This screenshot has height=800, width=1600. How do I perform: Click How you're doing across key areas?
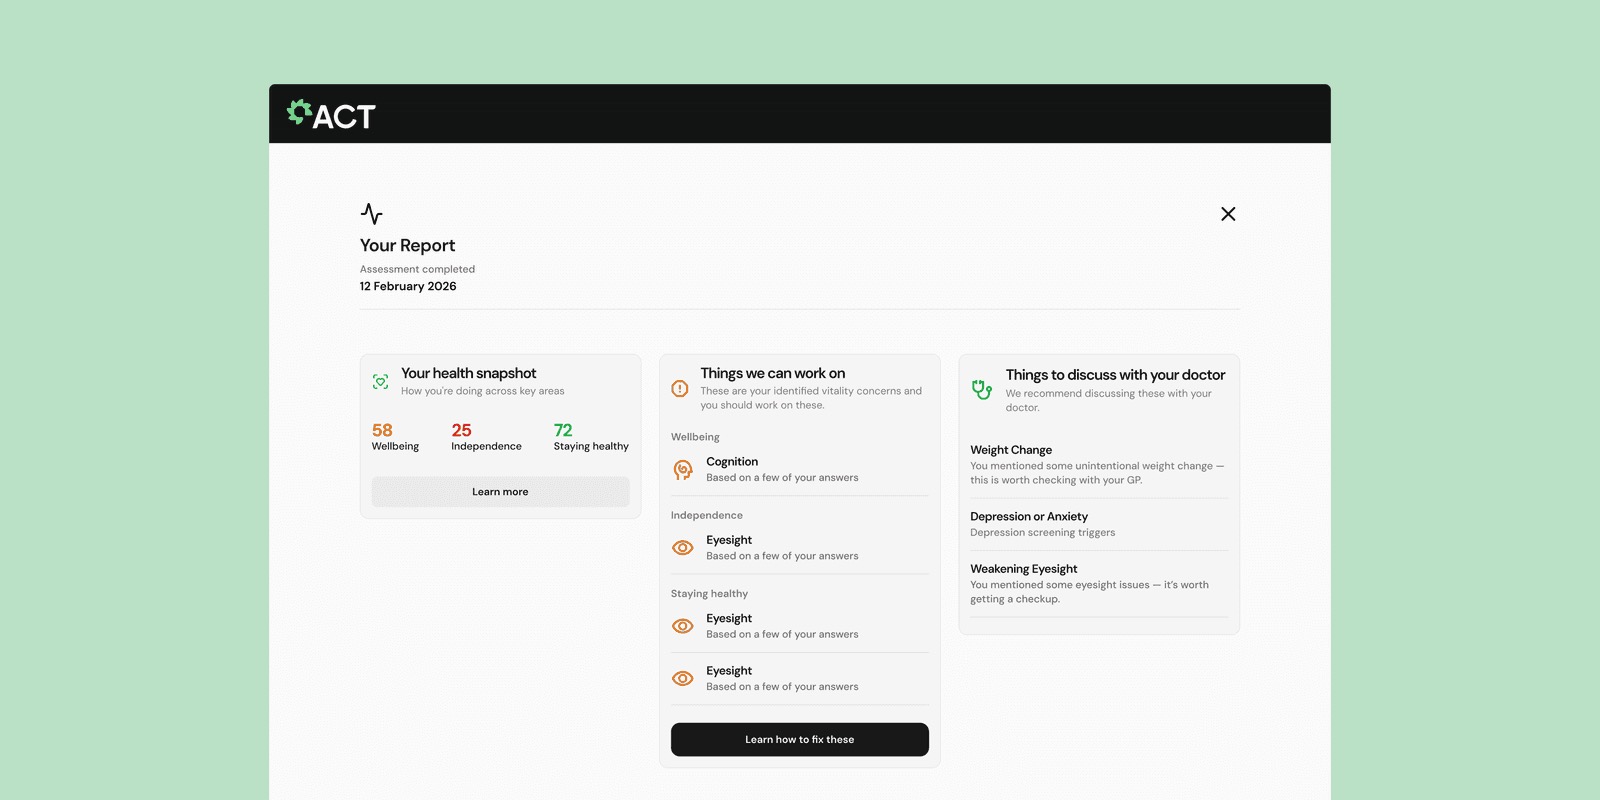pyautogui.click(x=483, y=391)
